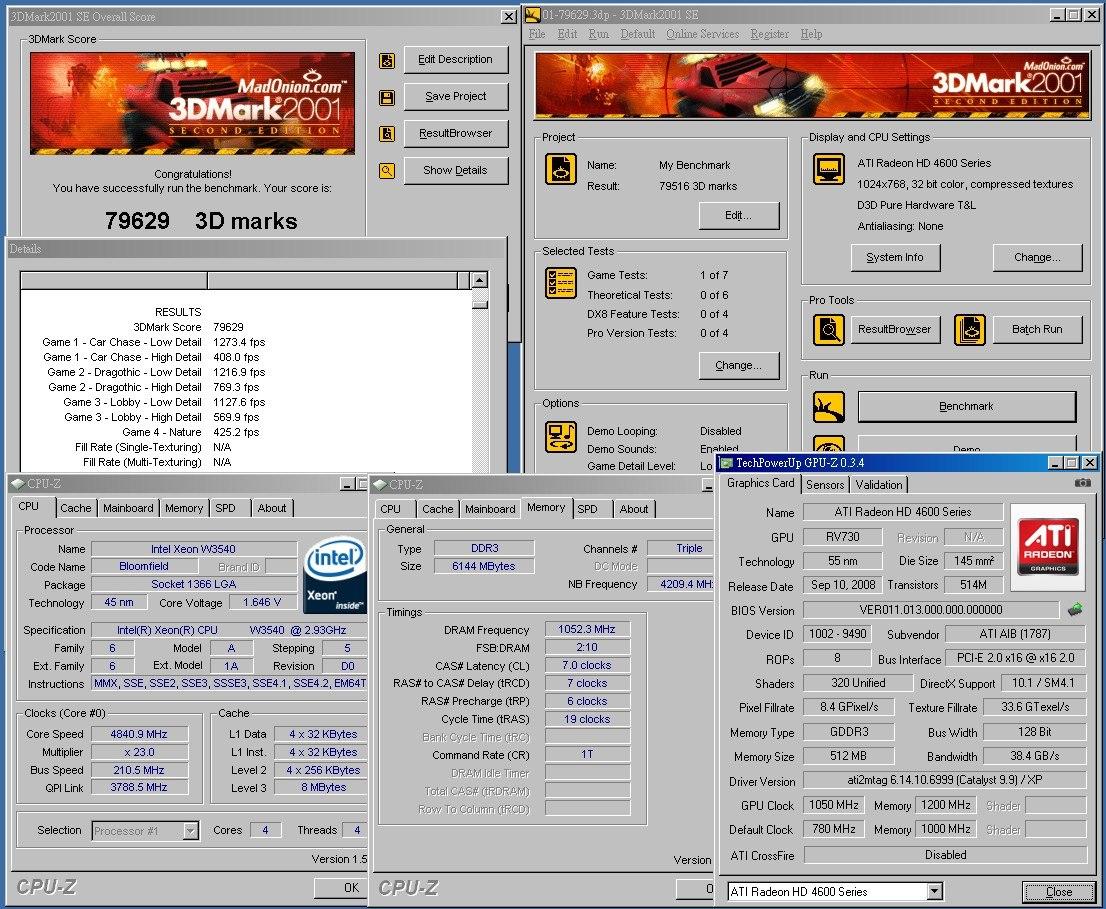Click Change... button in Selected Tests
Image resolution: width=1106 pixels, height=909 pixels.
tap(739, 366)
